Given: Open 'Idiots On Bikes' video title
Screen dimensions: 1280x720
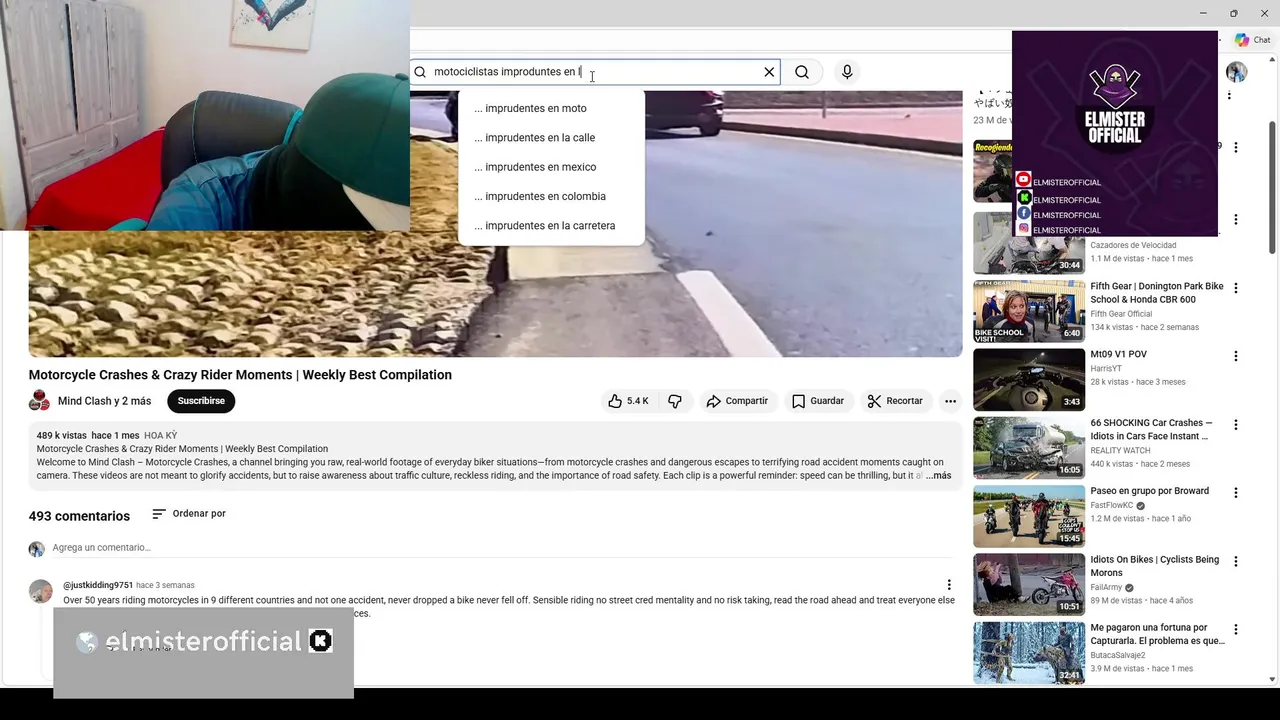Looking at the screenshot, I should [1154, 566].
